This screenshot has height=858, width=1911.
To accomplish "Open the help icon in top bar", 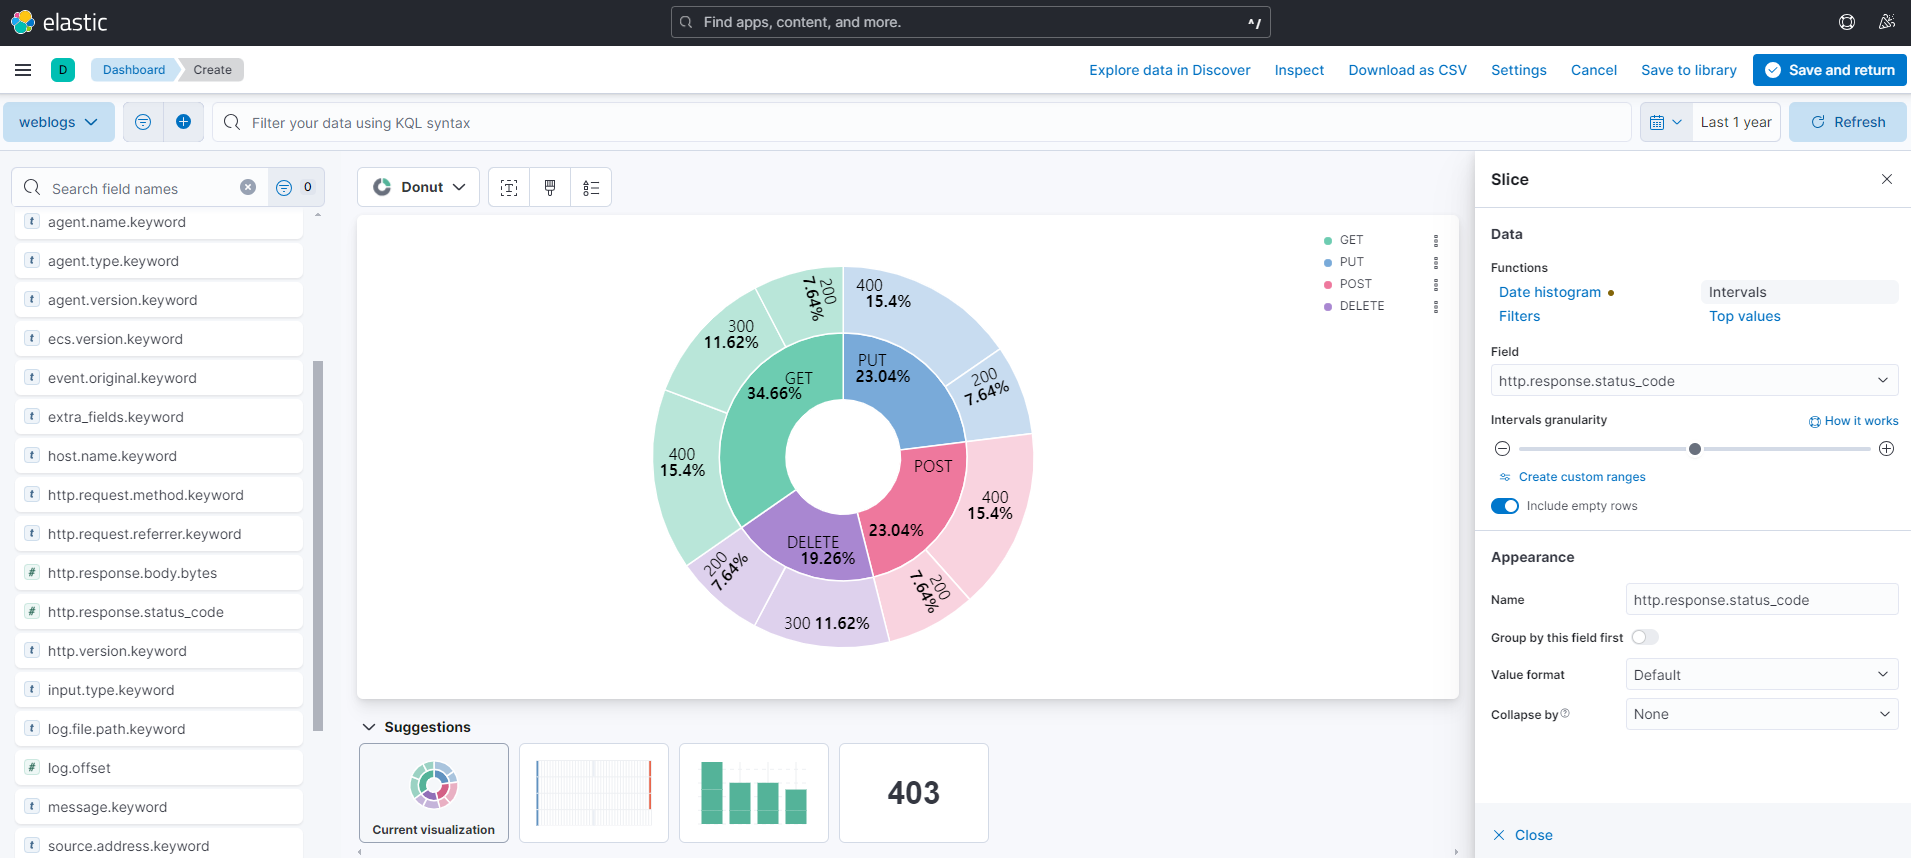I will 1847,22.
